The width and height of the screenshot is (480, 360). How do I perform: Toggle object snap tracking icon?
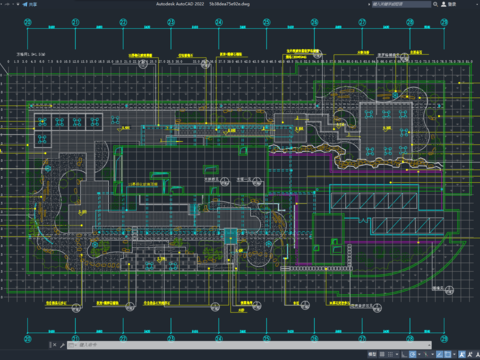coord(440,354)
